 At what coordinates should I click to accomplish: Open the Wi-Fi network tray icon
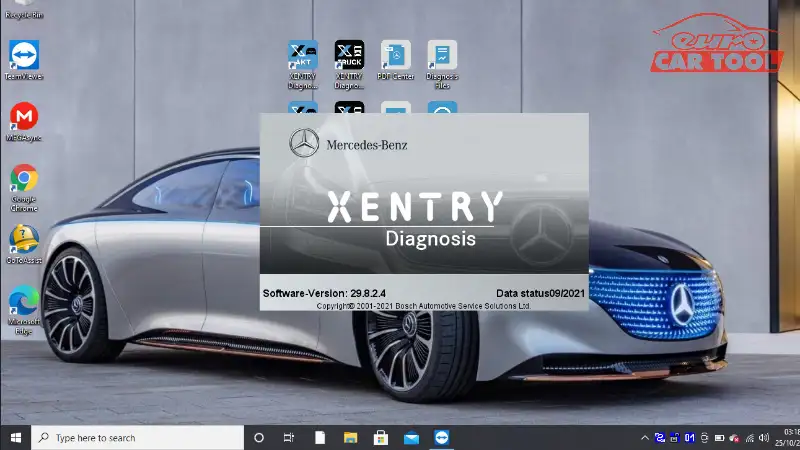point(749,438)
